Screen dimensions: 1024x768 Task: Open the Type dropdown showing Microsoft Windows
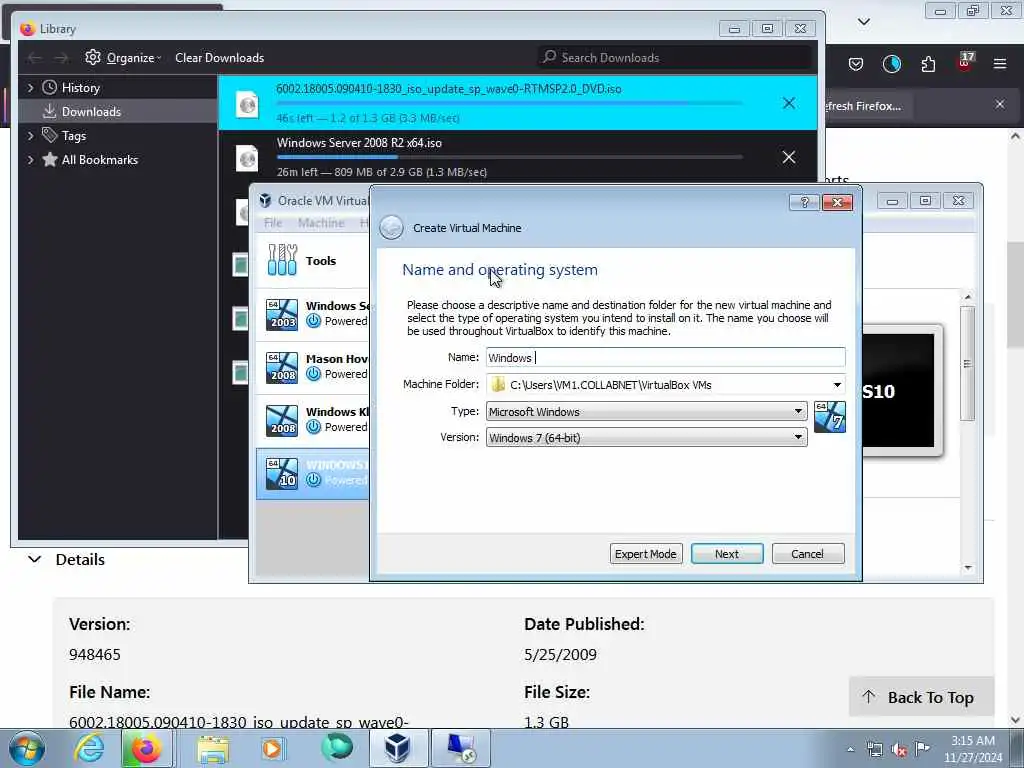click(647, 411)
